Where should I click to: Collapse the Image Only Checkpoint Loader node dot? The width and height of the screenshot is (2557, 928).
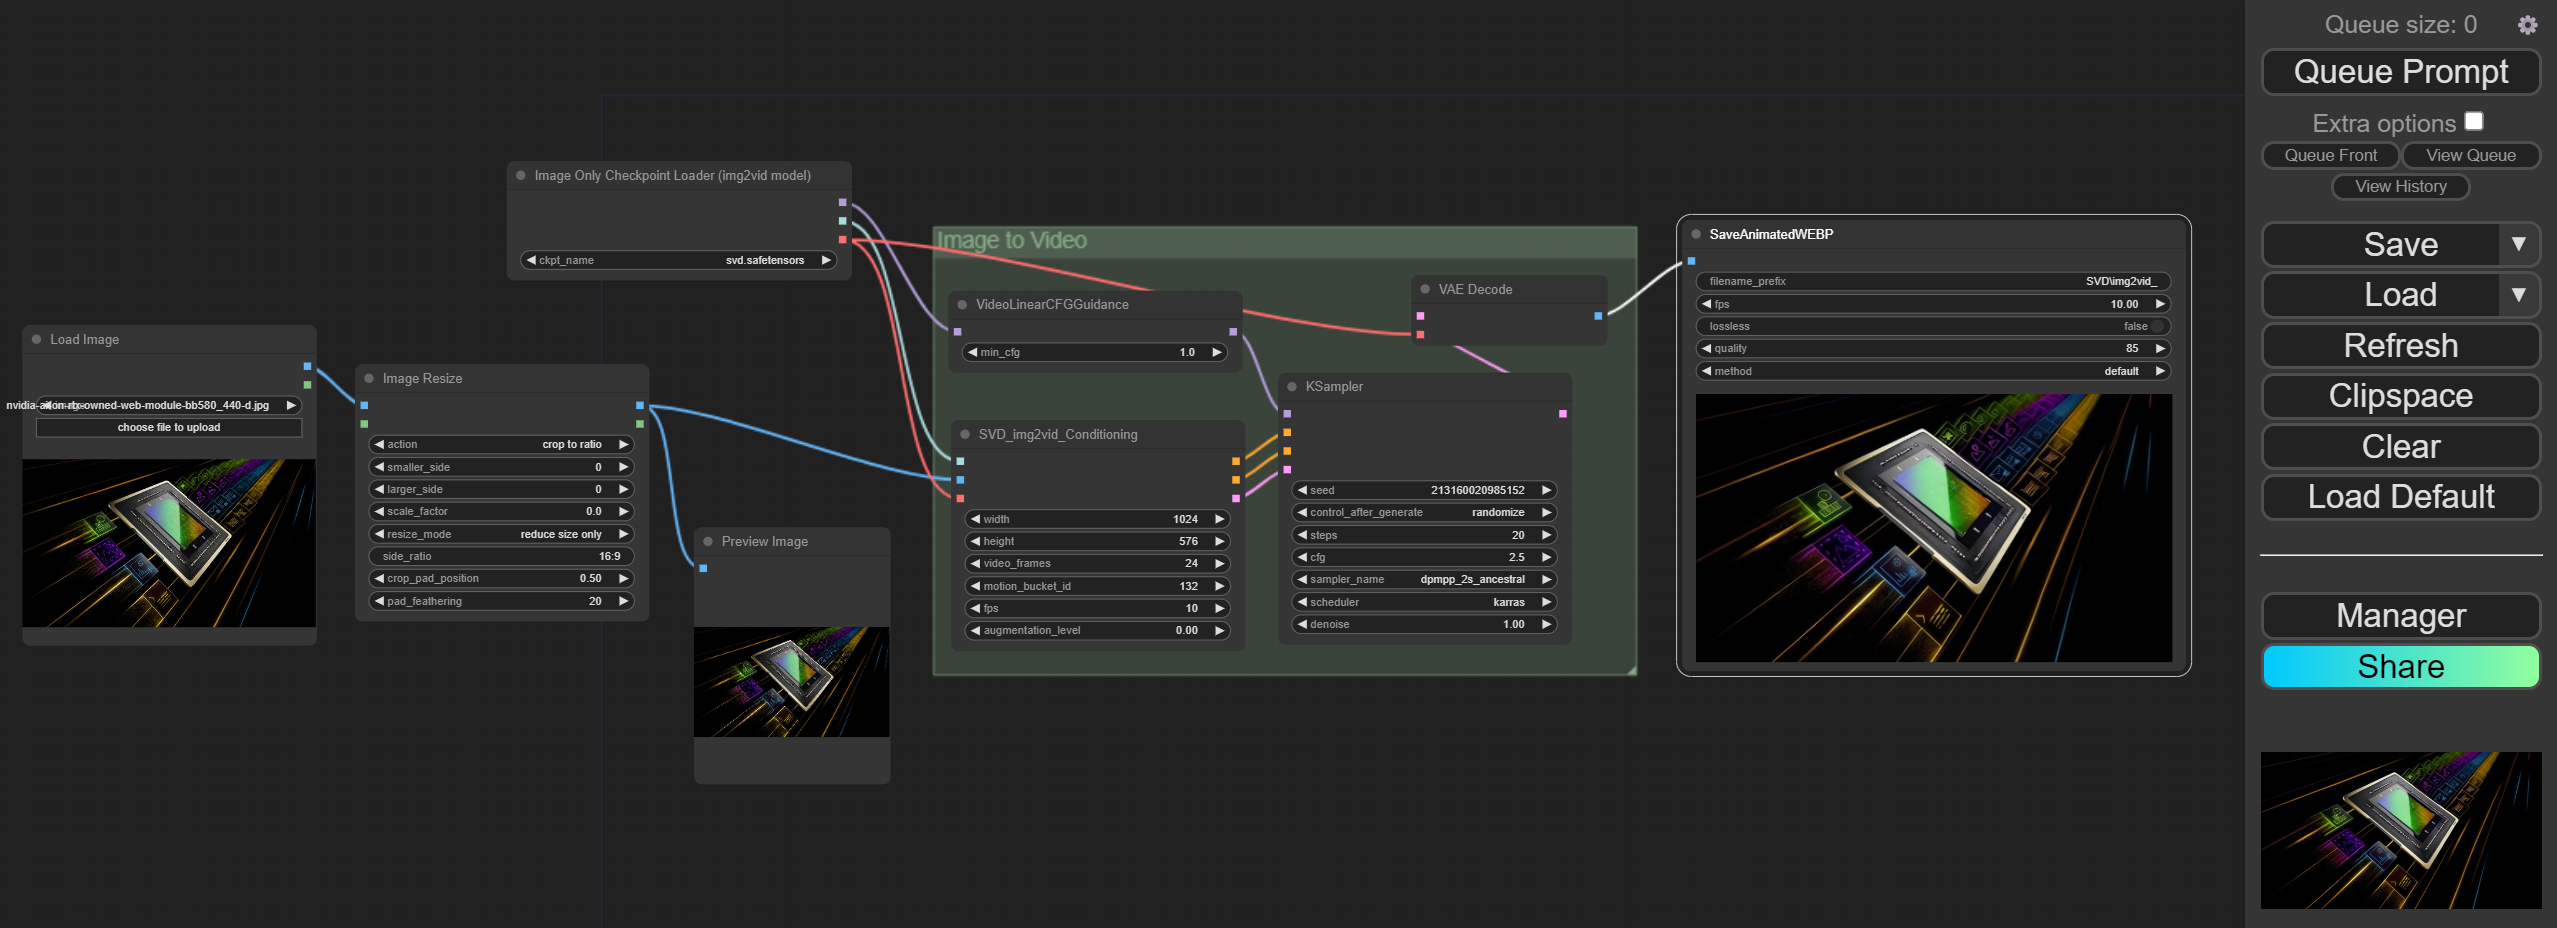click(521, 175)
